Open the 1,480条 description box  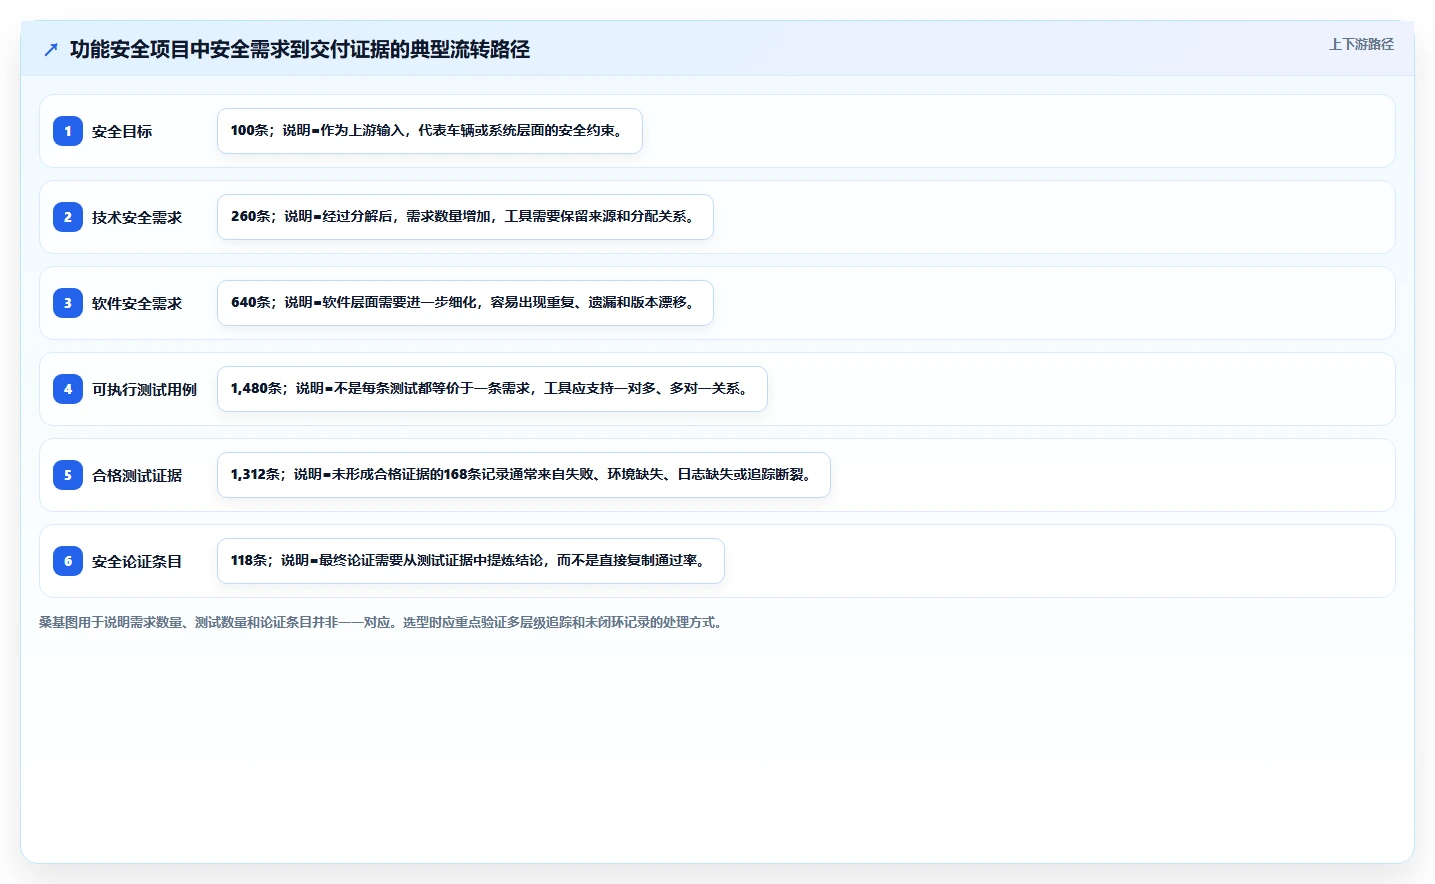pyautogui.click(x=492, y=389)
